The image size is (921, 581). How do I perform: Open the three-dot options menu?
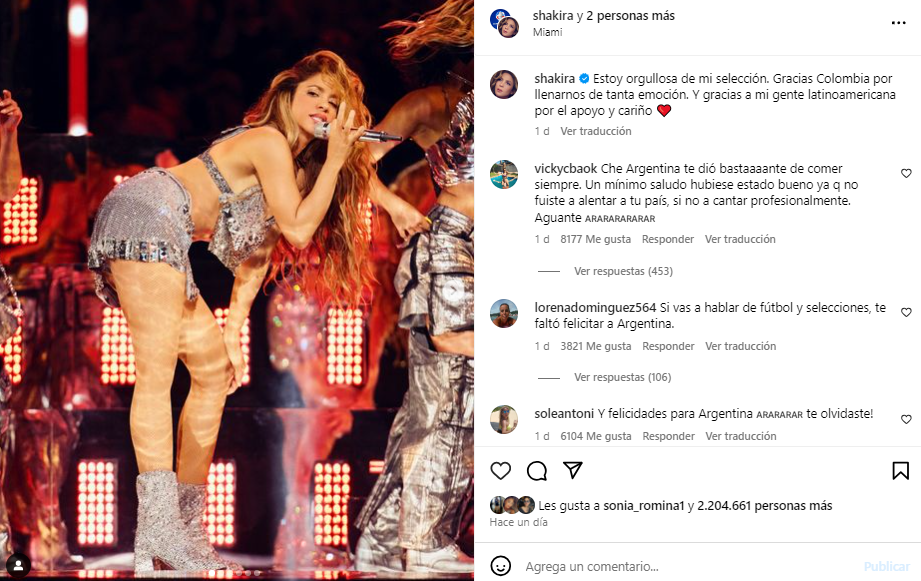tap(898, 22)
